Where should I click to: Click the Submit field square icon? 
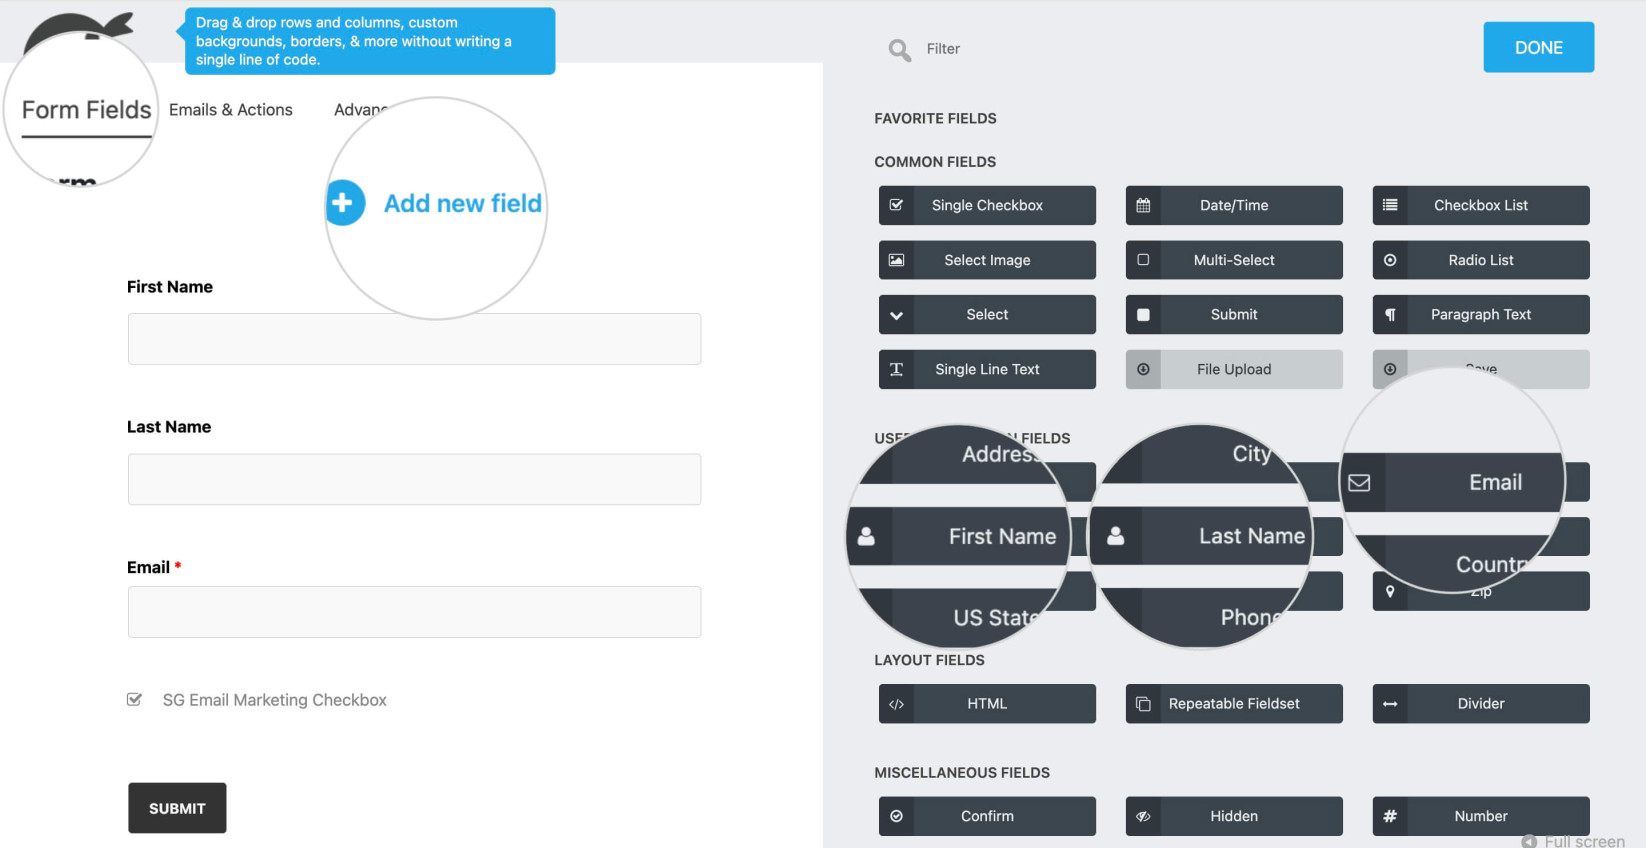[1143, 314]
